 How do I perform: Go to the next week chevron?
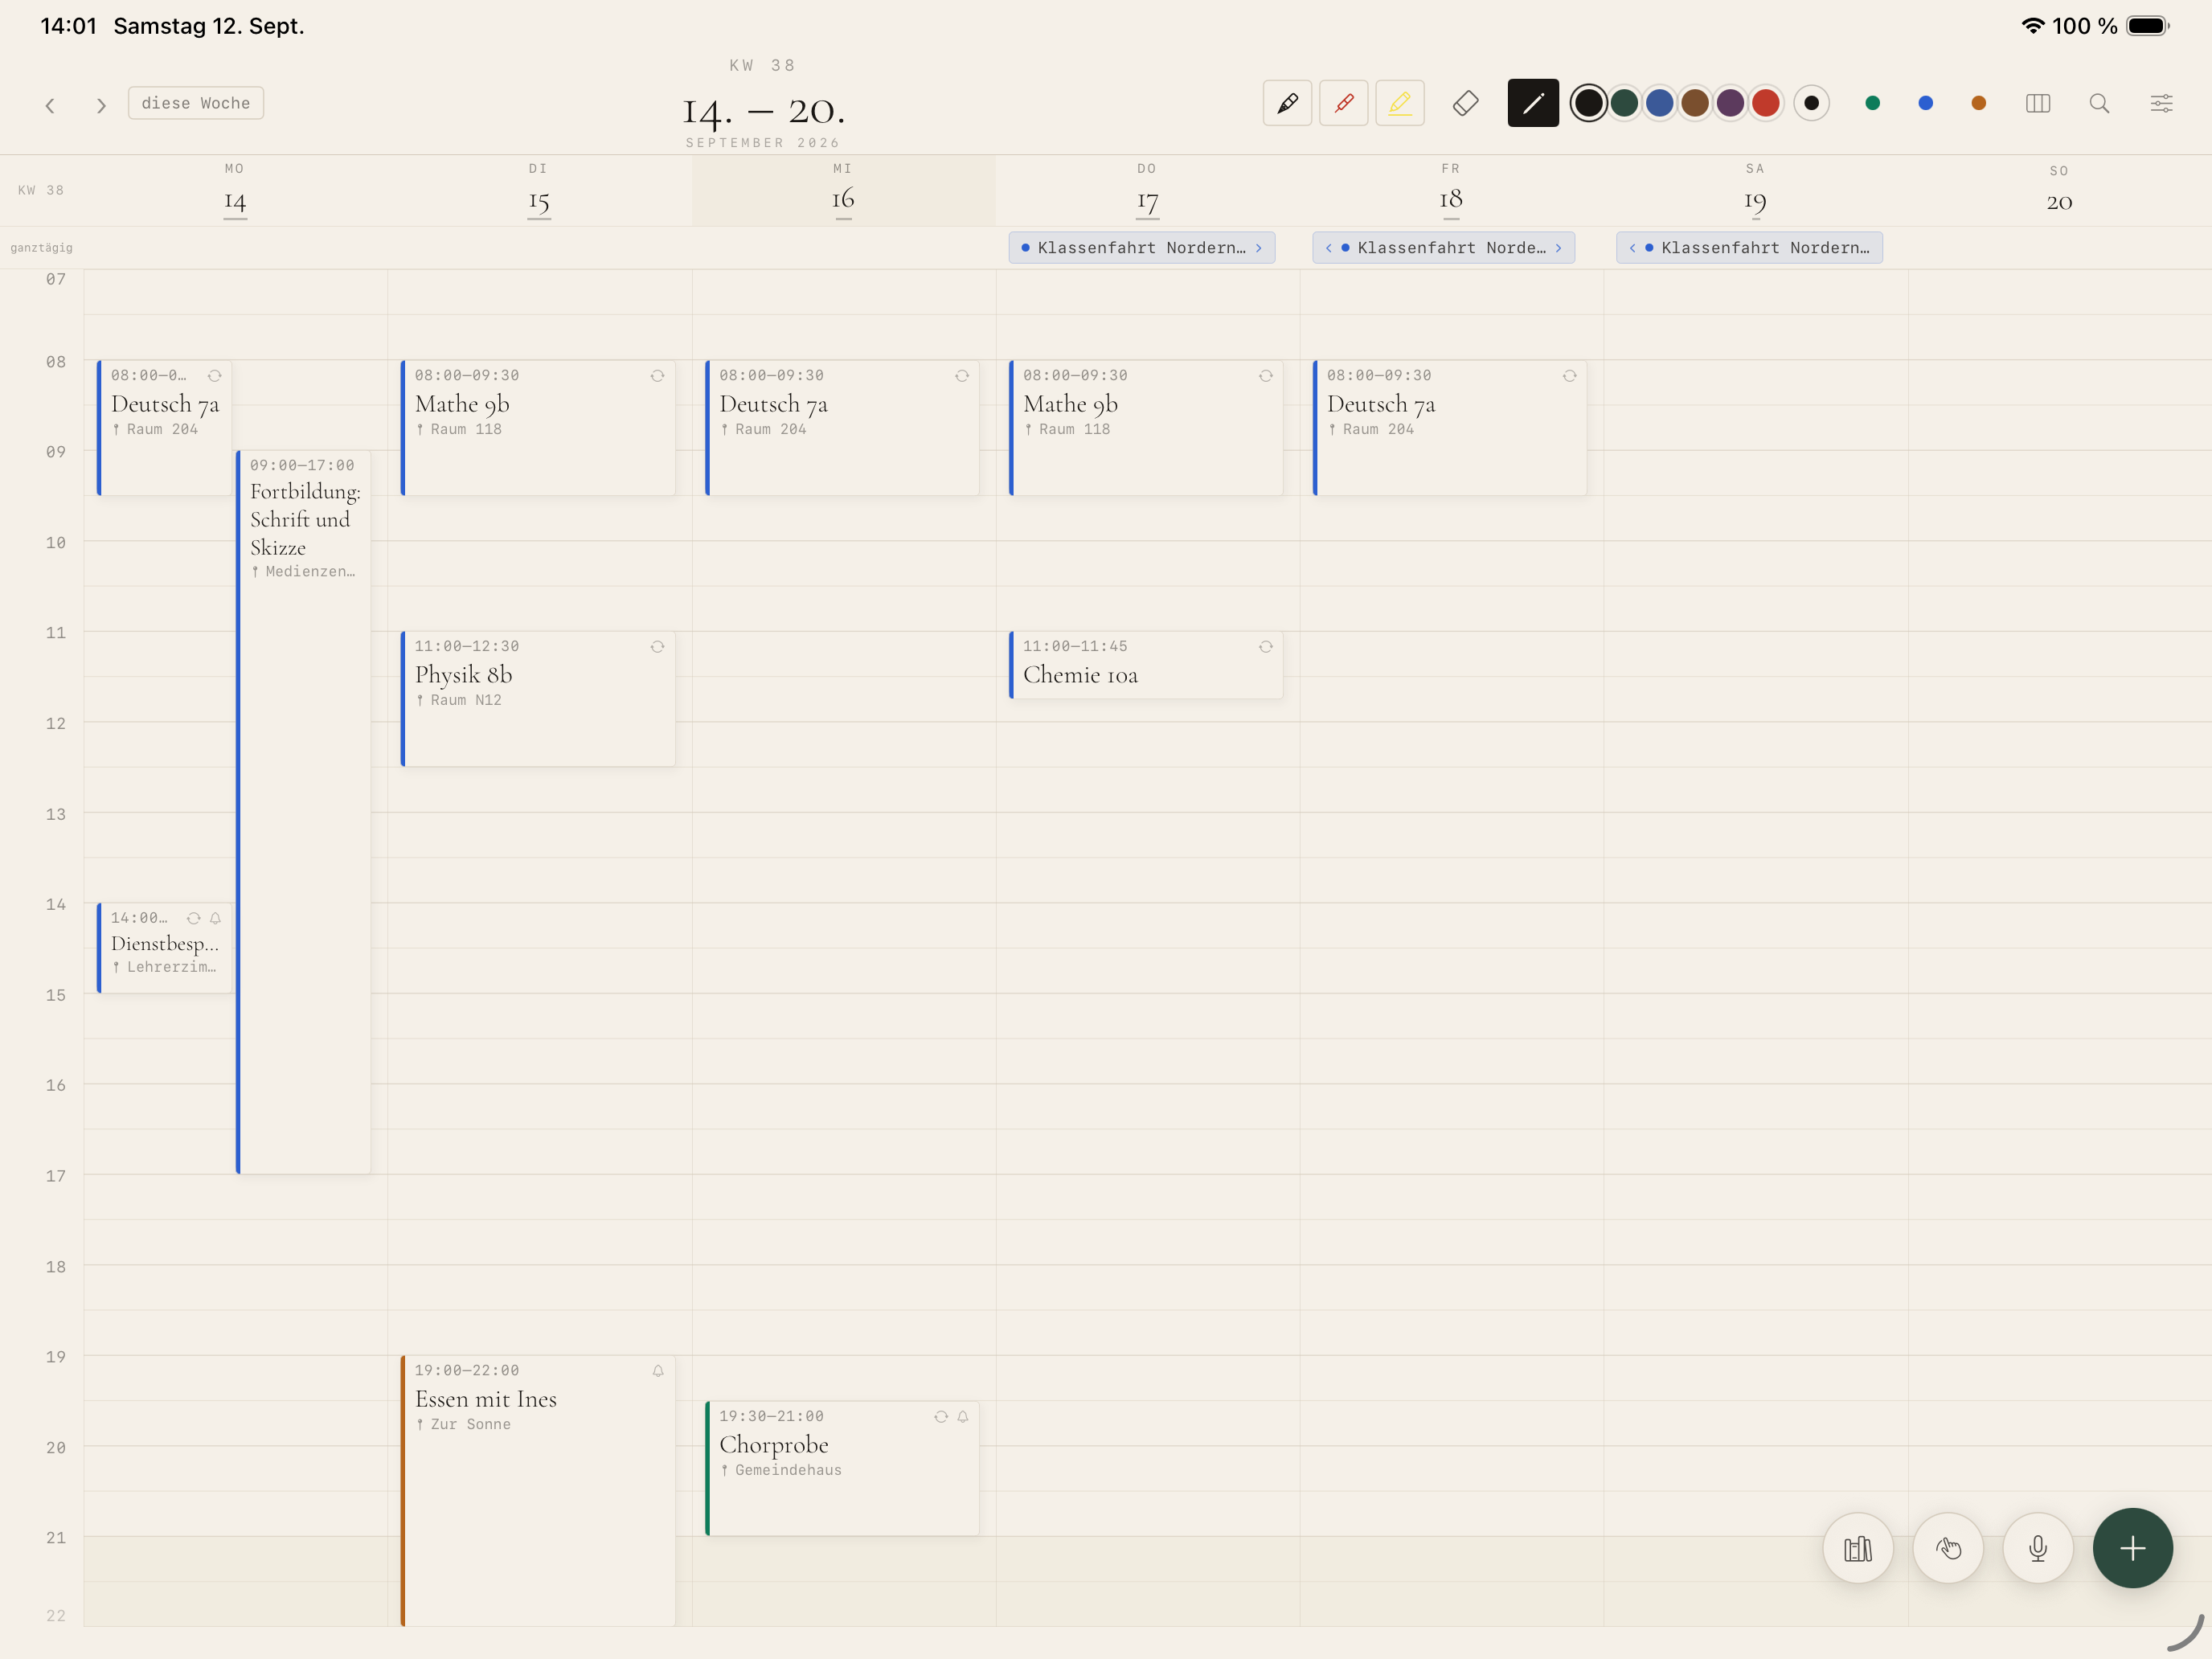(100, 105)
